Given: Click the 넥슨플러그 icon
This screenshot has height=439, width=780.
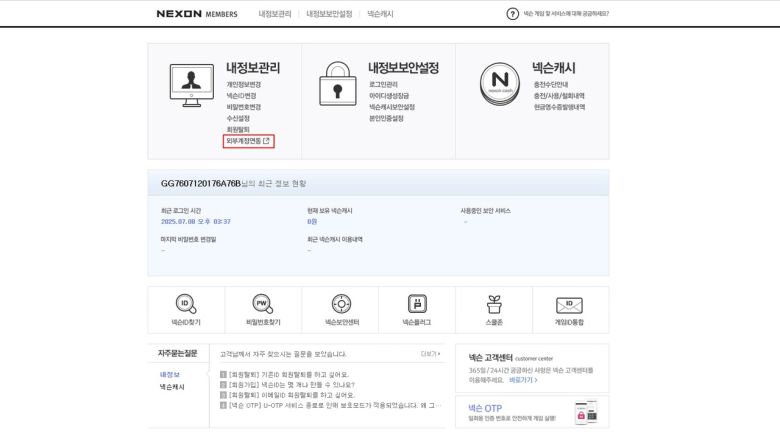Looking at the screenshot, I should [417, 304].
